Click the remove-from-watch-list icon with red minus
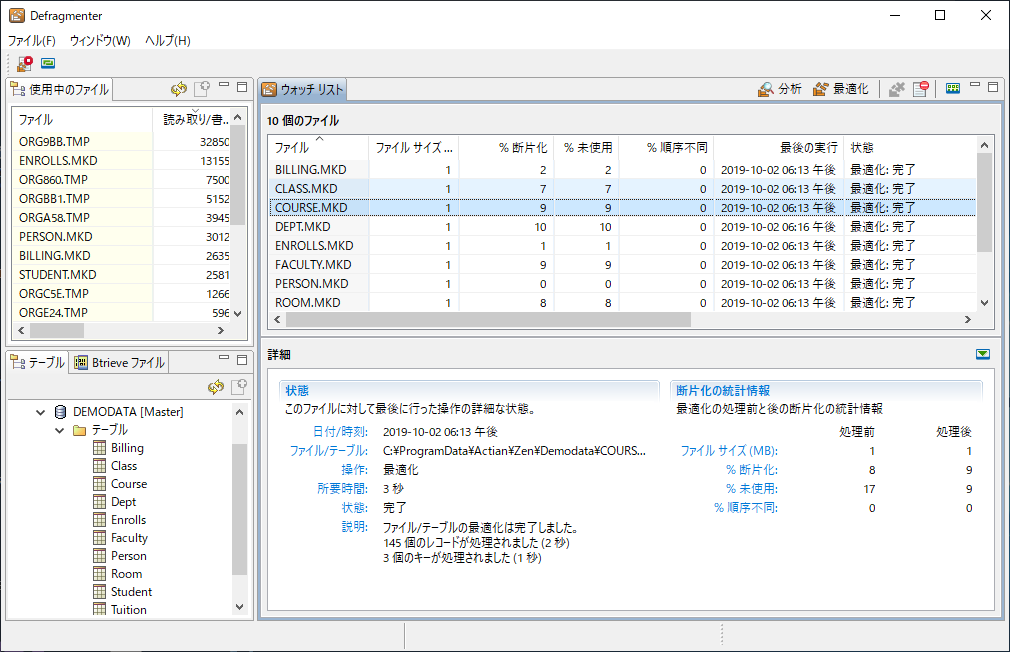 pyautogui.click(x=921, y=89)
